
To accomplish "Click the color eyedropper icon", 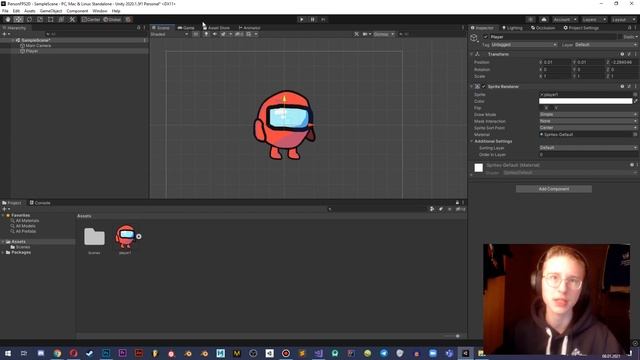I will click(635, 101).
